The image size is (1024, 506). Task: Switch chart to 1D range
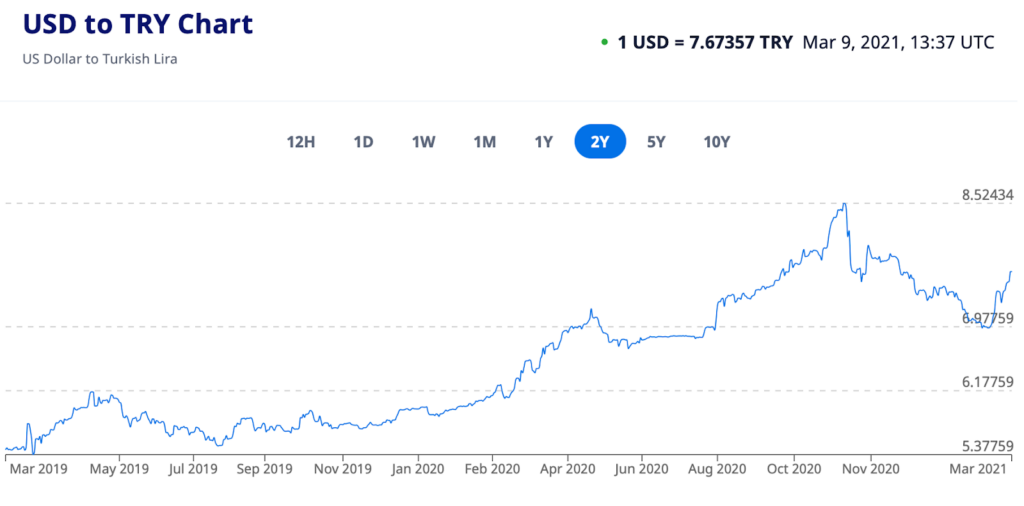(363, 142)
